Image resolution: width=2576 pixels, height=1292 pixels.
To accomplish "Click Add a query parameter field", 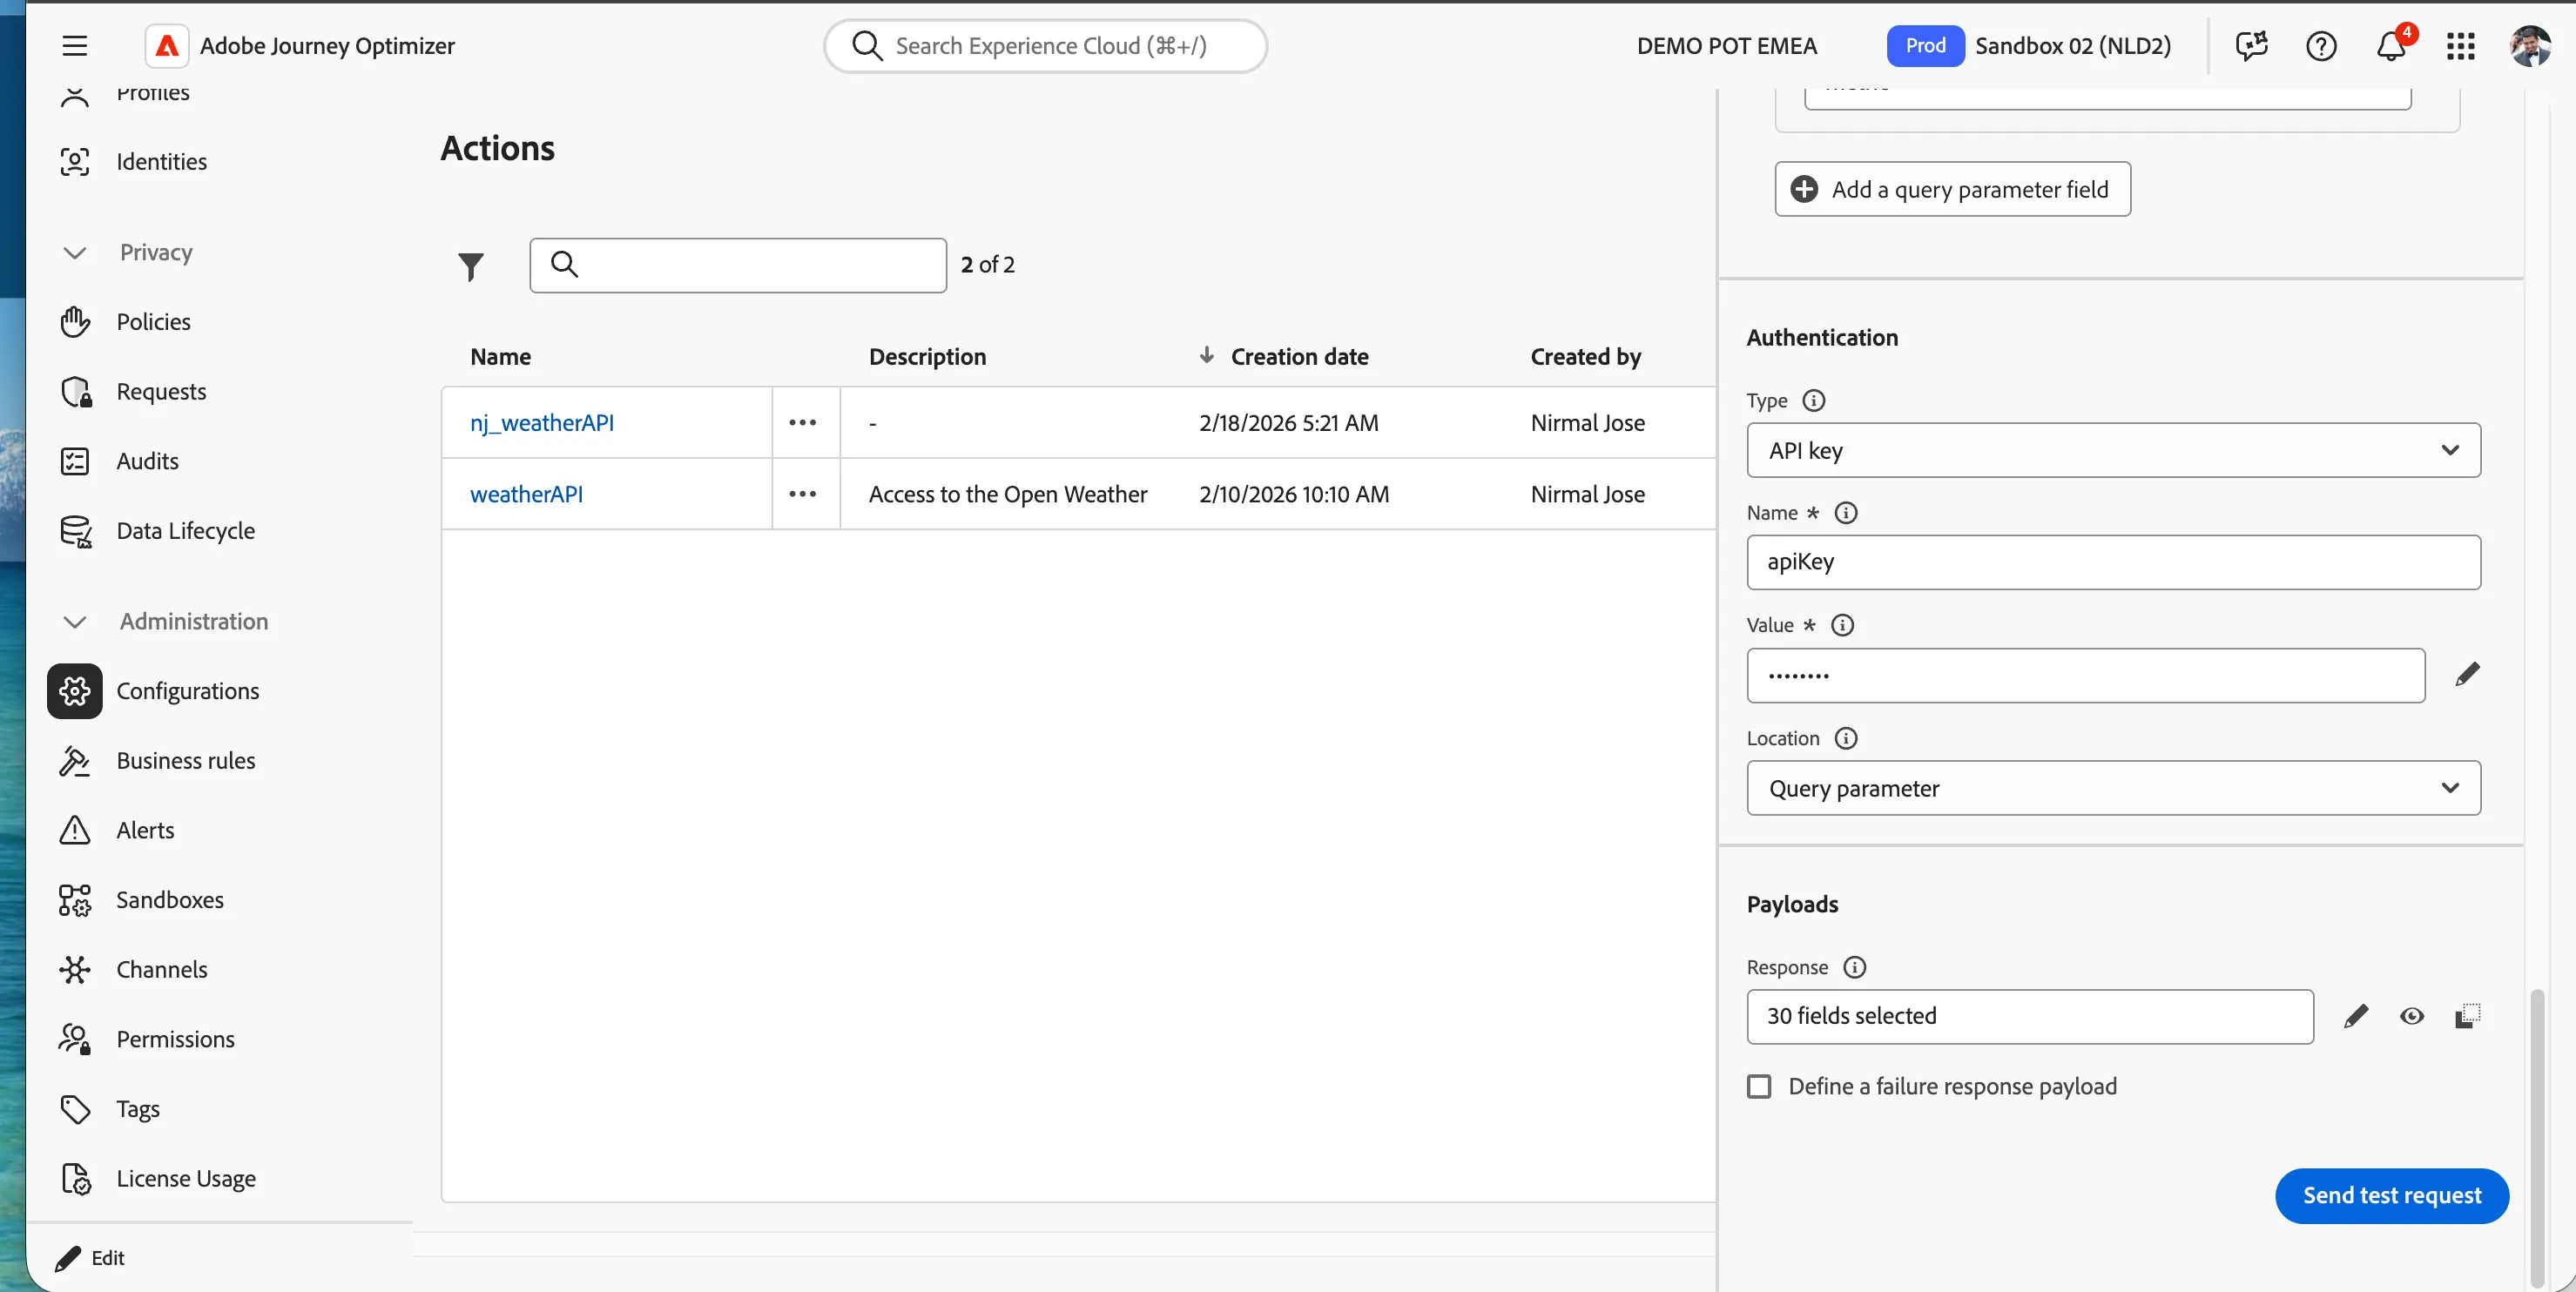I will pyautogui.click(x=1952, y=190).
